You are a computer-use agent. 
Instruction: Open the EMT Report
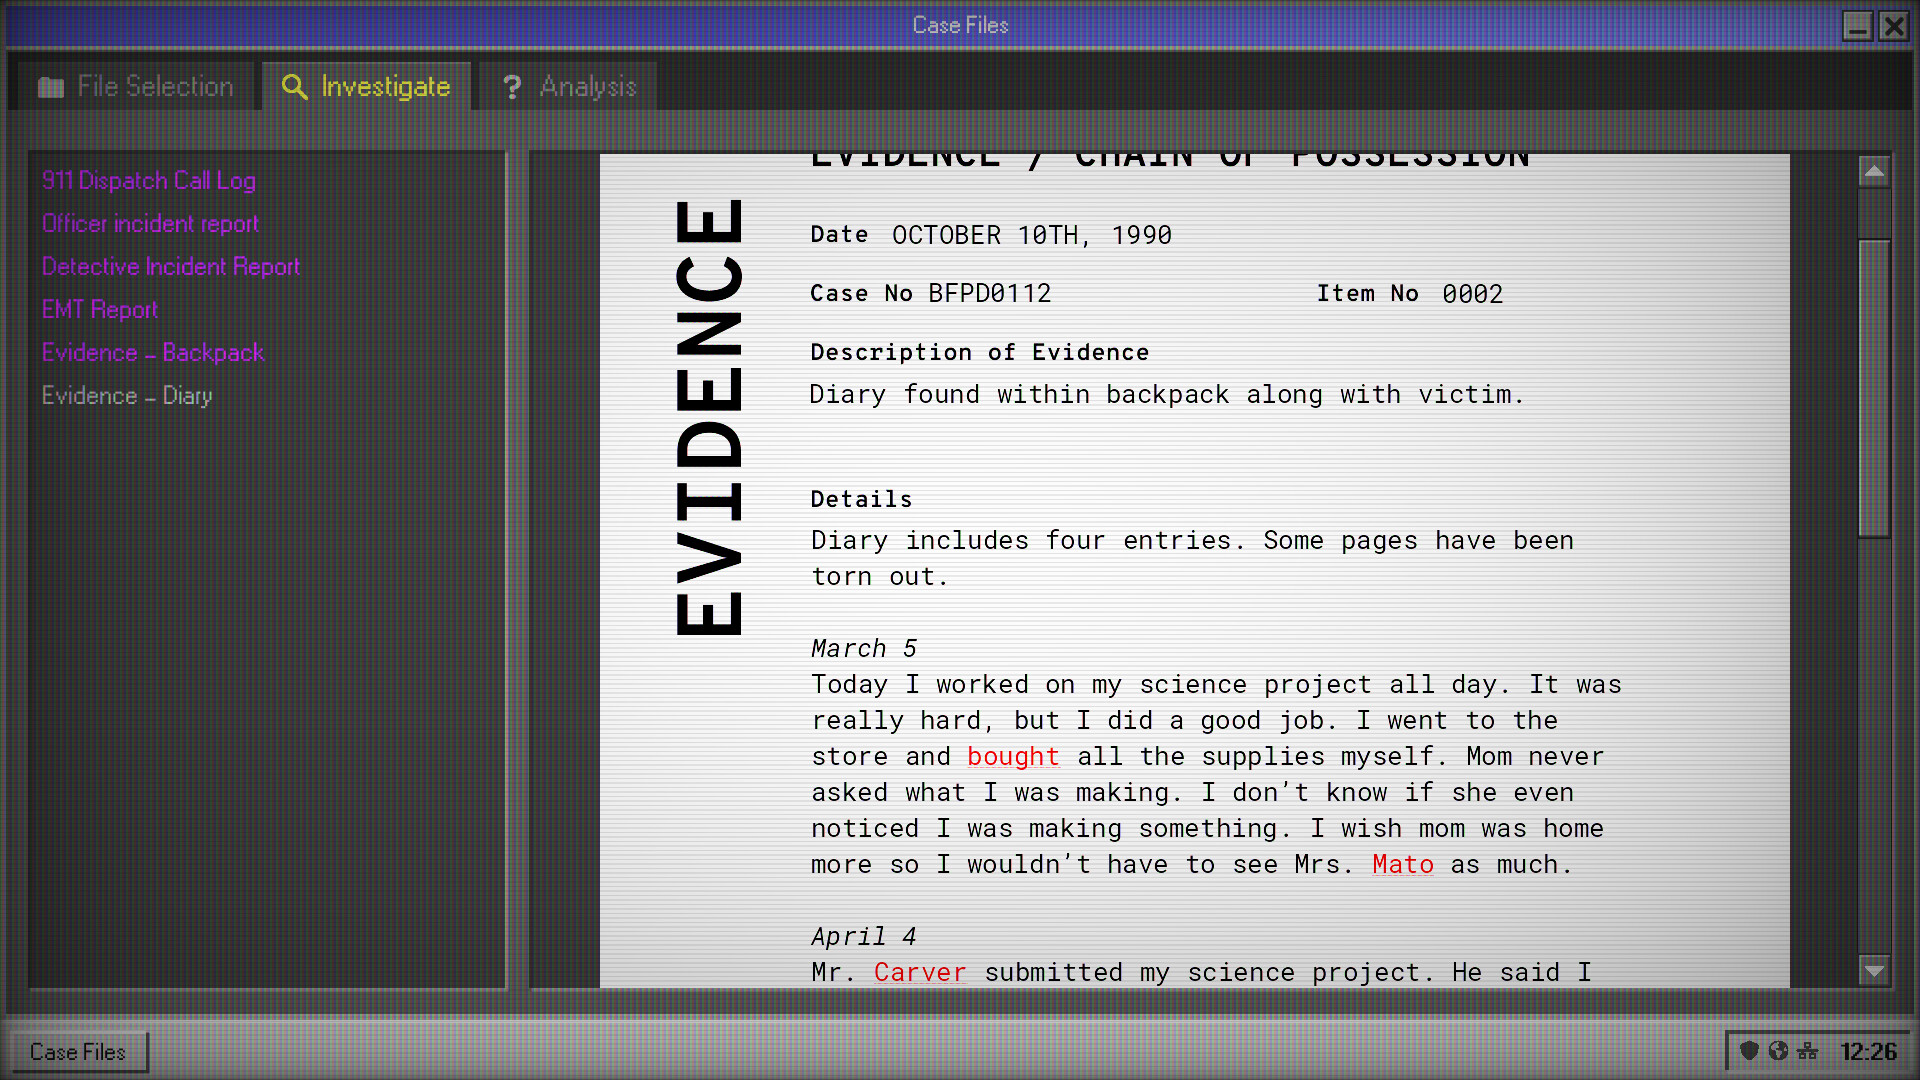pos(99,310)
